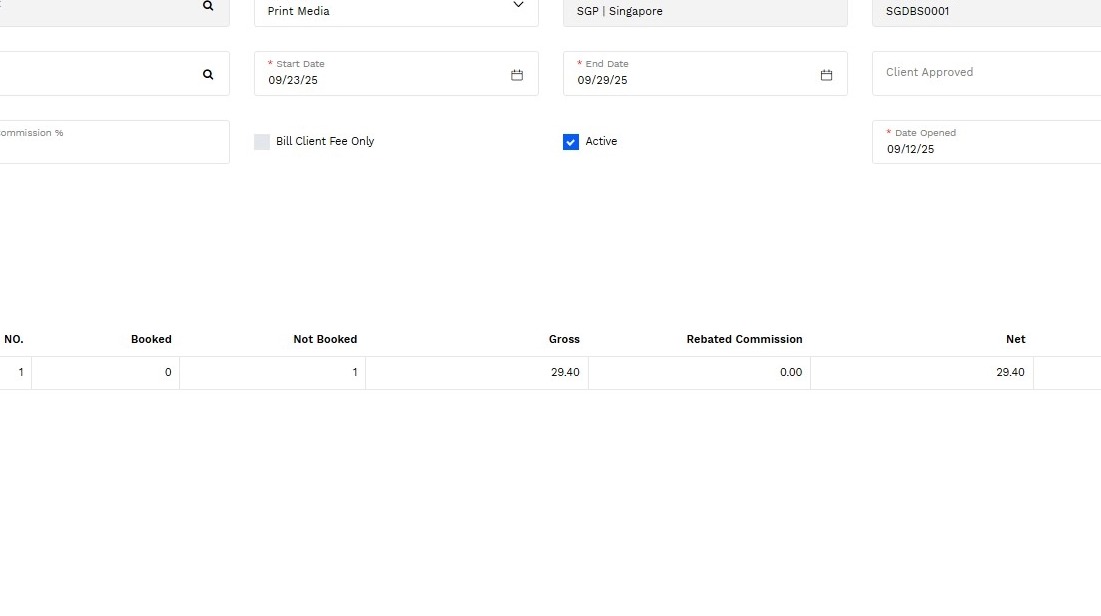1101x616 pixels.
Task: Click the search icon left of Start Date
Action: (208, 74)
